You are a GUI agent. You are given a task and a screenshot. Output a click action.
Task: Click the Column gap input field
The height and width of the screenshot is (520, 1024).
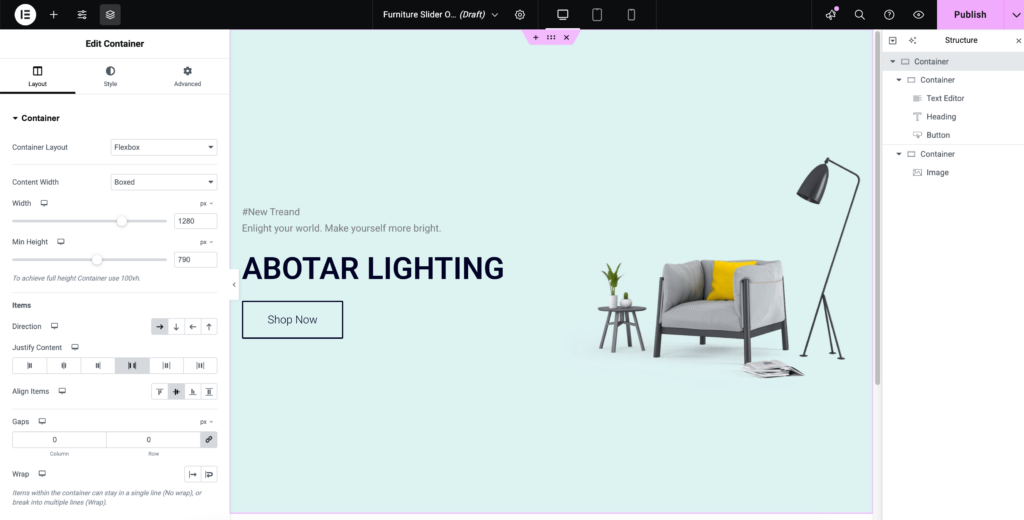point(59,440)
